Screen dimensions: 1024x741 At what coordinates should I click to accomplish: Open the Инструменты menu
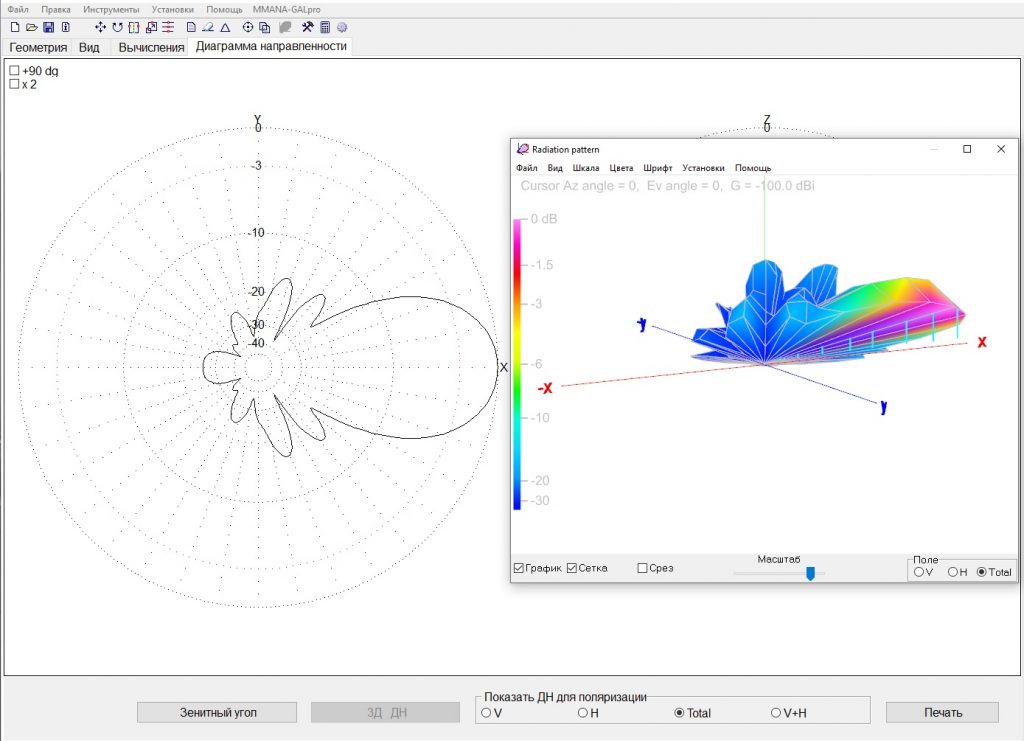tap(111, 9)
